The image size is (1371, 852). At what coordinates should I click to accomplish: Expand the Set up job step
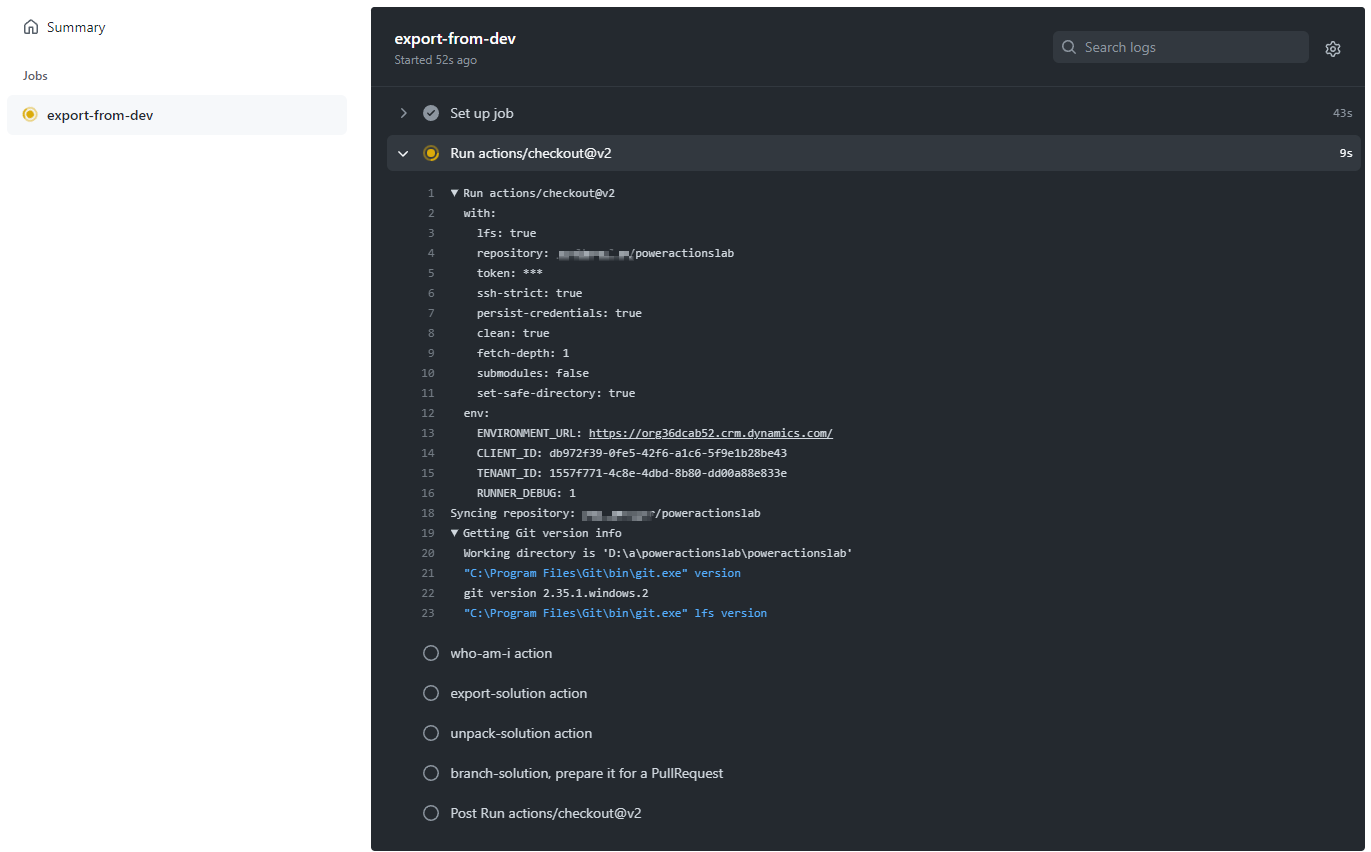point(403,113)
